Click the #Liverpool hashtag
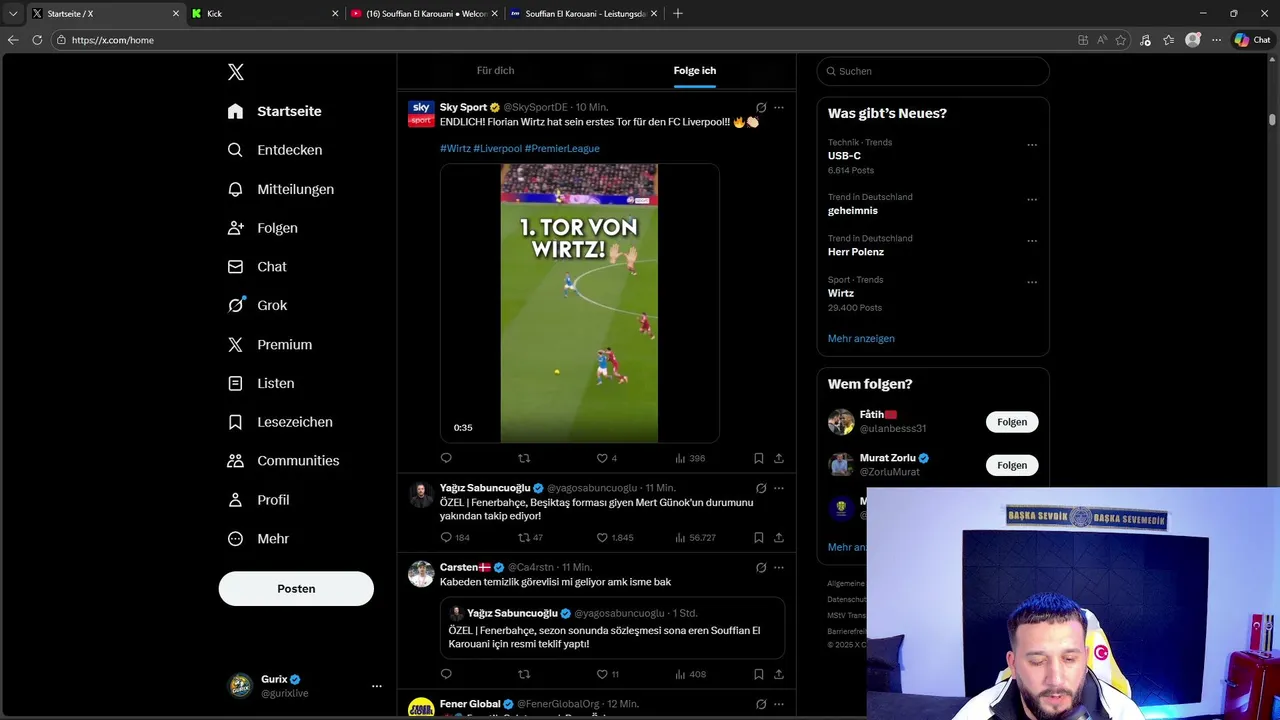Image resolution: width=1280 pixels, height=720 pixels. coord(498,149)
